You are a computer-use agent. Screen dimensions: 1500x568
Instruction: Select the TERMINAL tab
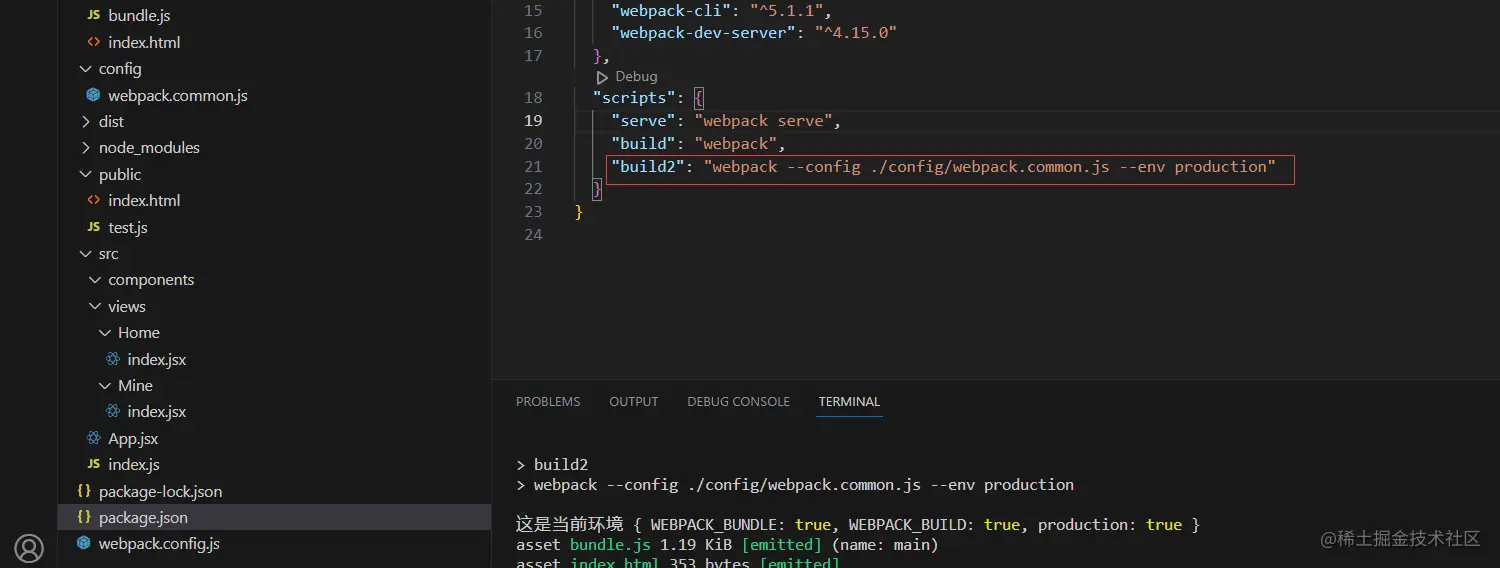[849, 402]
